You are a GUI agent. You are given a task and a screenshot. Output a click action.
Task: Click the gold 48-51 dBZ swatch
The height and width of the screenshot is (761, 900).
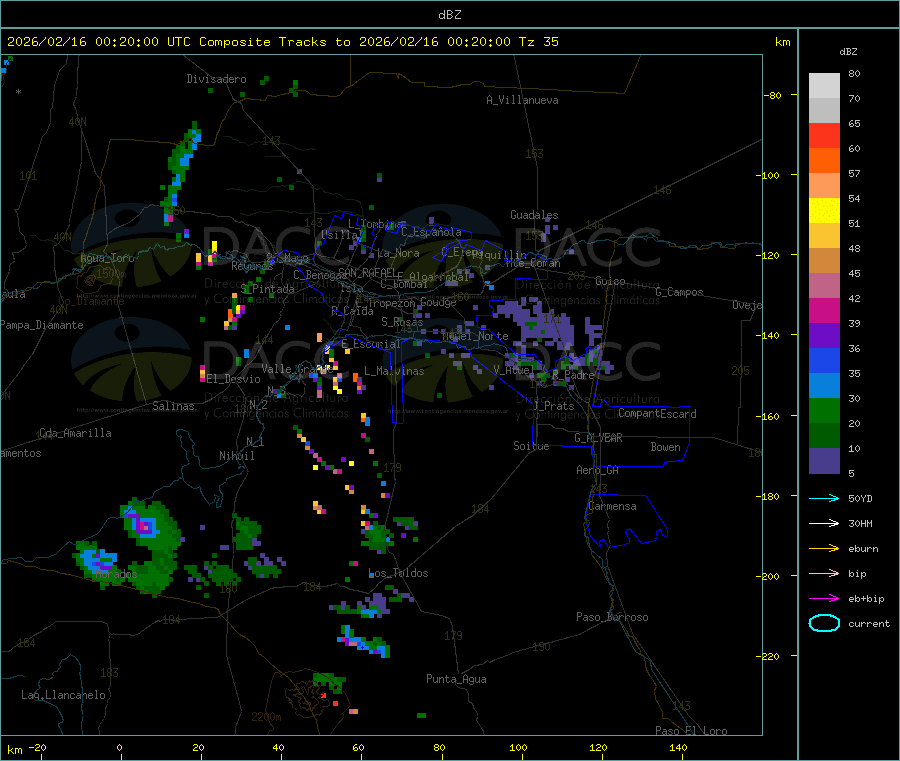click(x=824, y=235)
